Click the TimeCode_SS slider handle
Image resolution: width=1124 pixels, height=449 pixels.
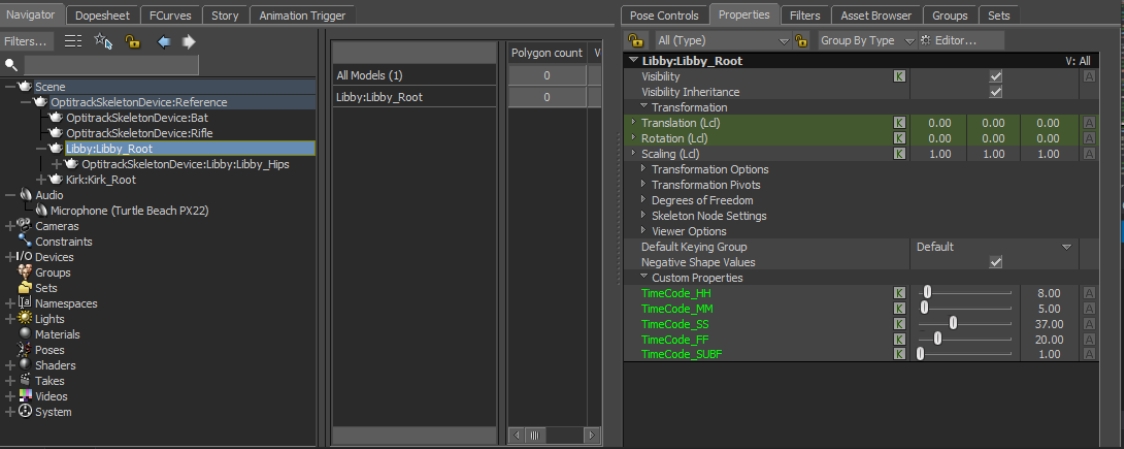(953, 323)
